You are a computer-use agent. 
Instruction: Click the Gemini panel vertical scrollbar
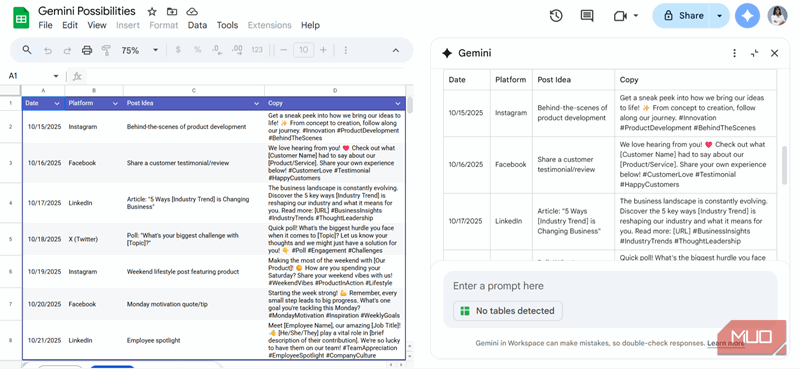pos(784,166)
